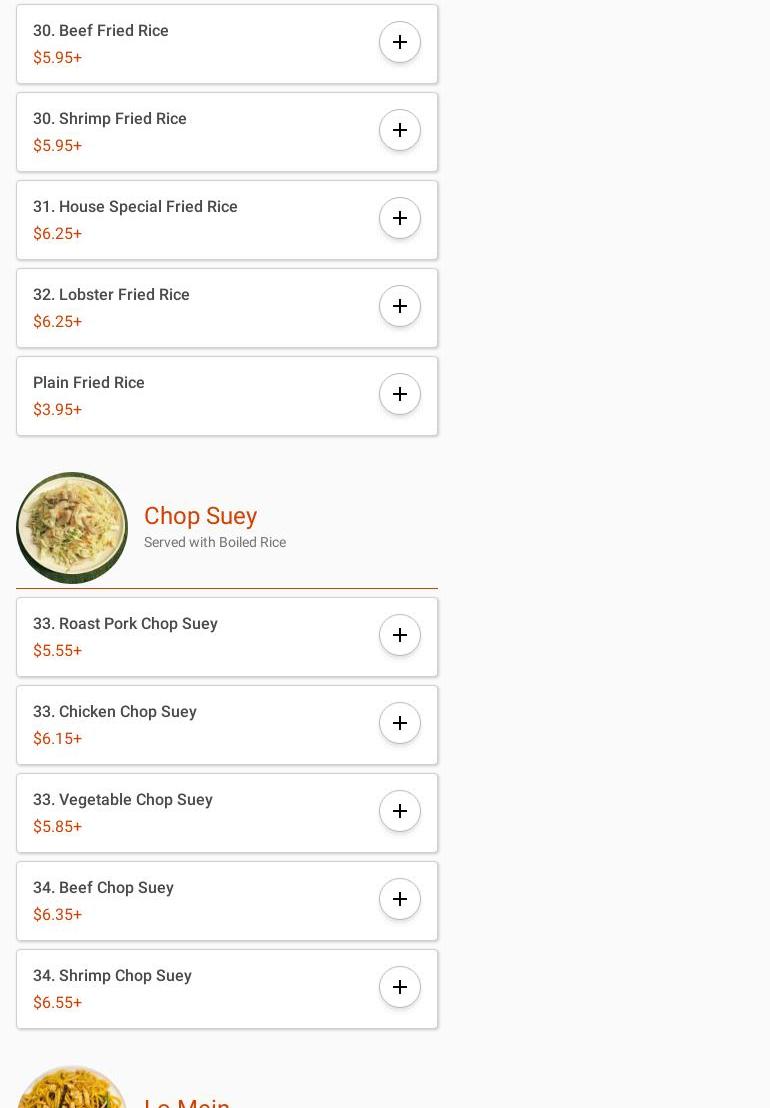The width and height of the screenshot is (770, 1108).
Task: Select the 34. Beef Chop Suey title
Action: [x=103, y=888]
